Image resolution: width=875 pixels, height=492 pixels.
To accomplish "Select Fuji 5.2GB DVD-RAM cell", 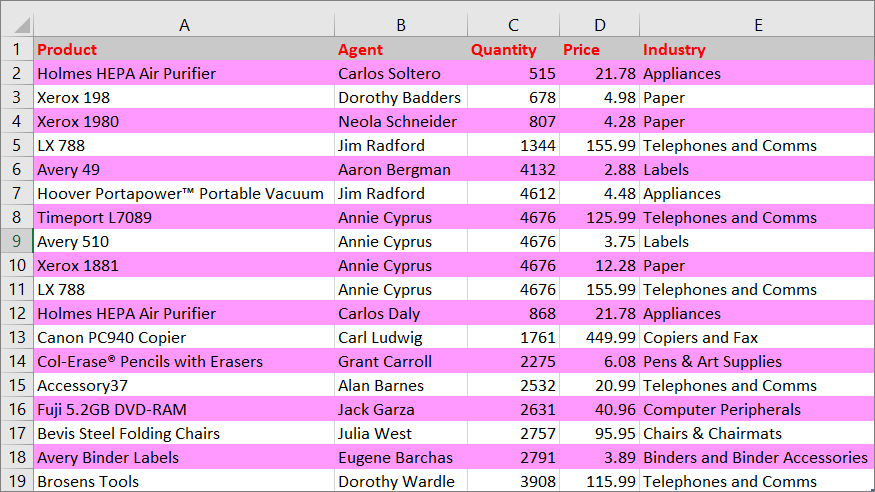I will click(x=184, y=409).
